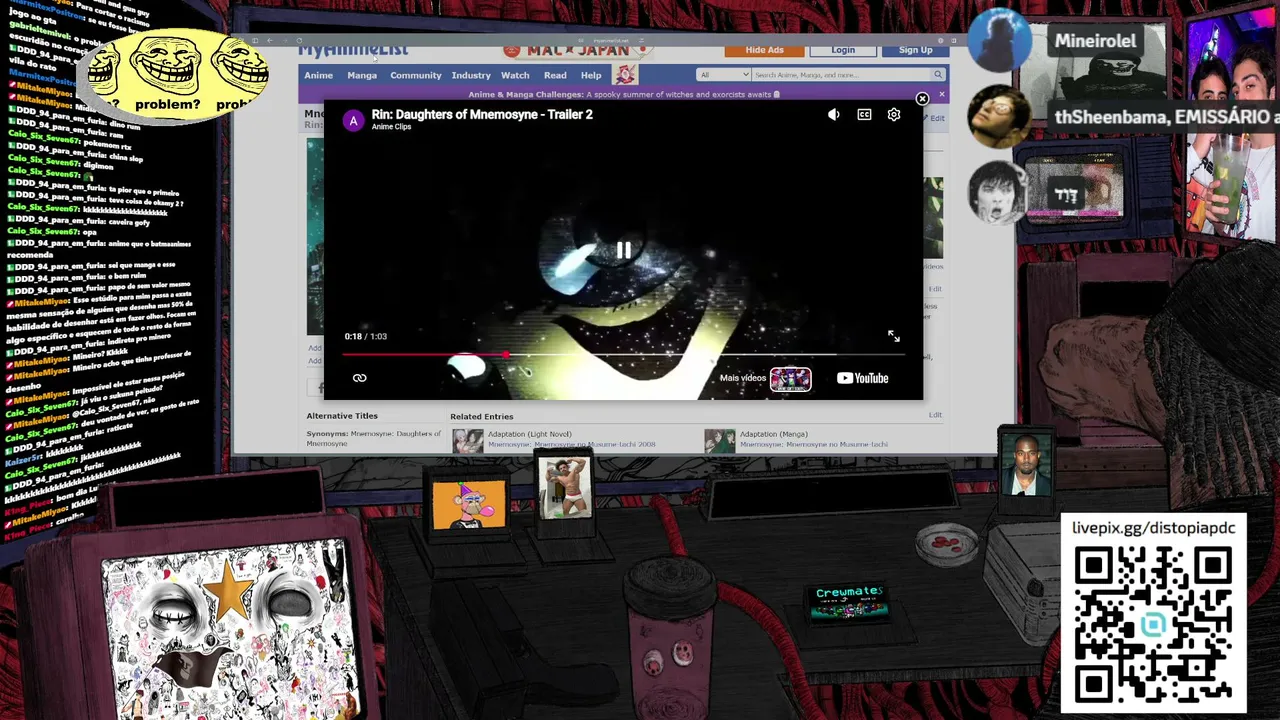1280x720 pixels.
Task: Click the "Related Entries" heading
Action: 481,417
